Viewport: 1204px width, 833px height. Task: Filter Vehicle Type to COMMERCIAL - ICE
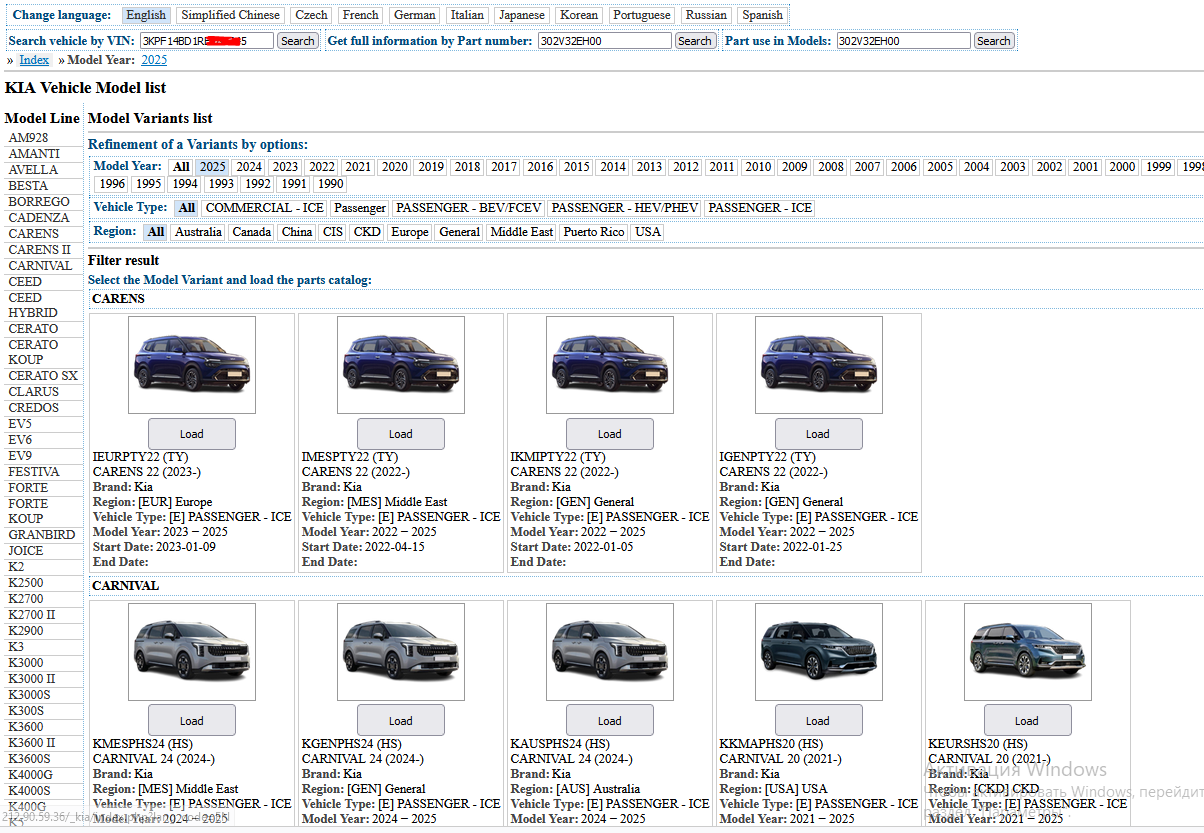tap(265, 208)
